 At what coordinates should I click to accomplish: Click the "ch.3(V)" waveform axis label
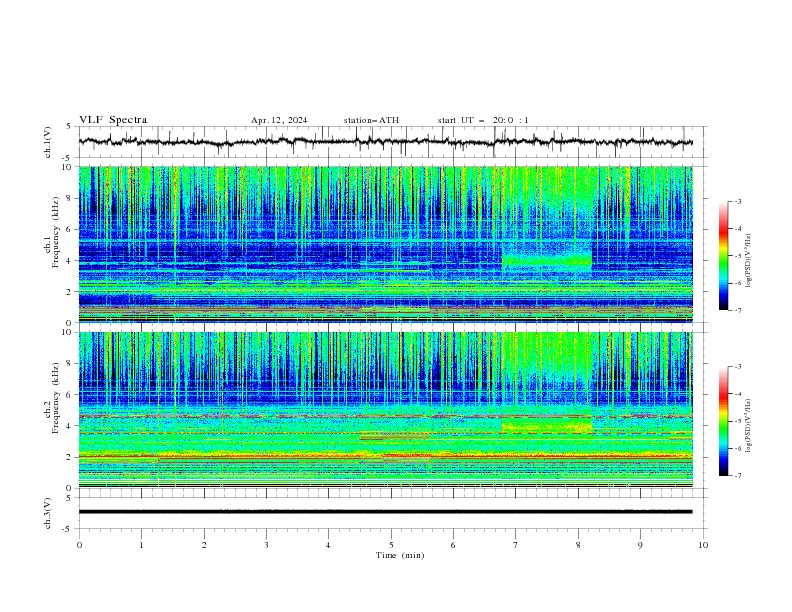[x=48, y=513]
